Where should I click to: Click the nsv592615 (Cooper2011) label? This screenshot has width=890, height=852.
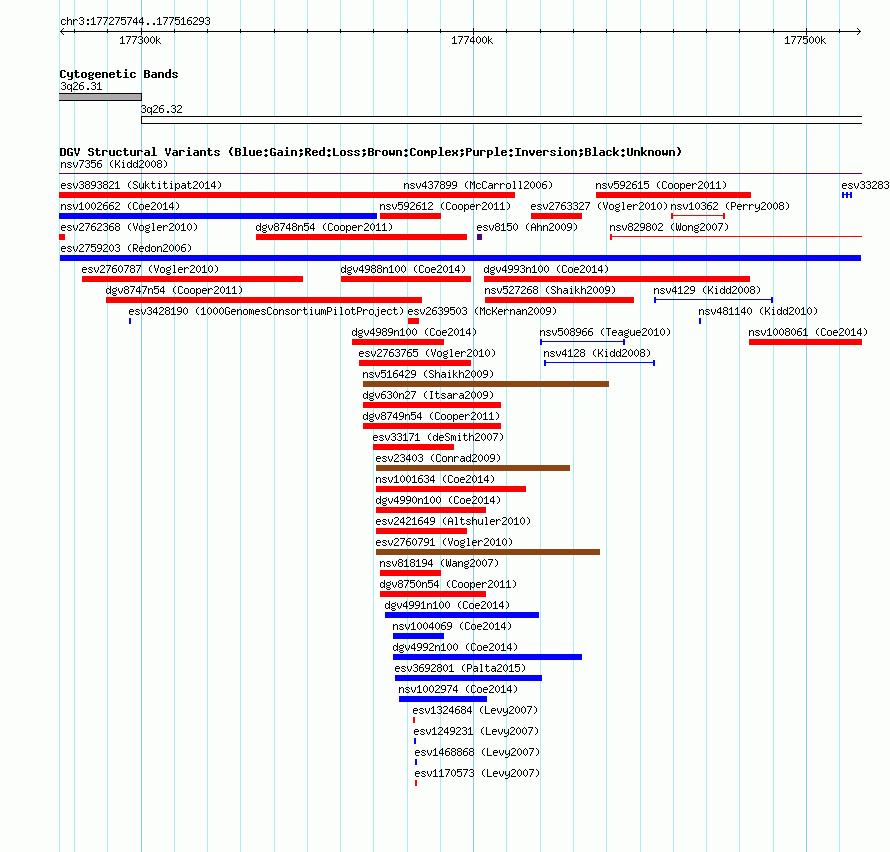(x=661, y=185)
